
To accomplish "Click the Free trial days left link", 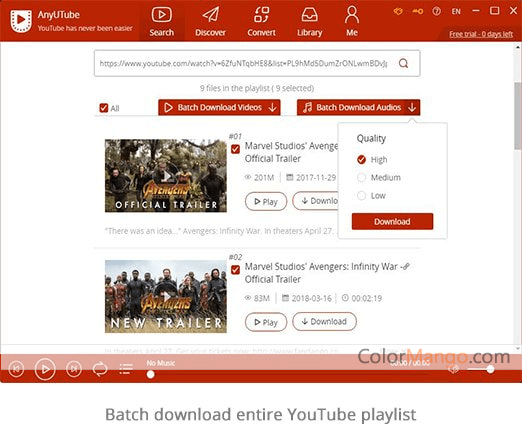I will click(x=481, y=34).
